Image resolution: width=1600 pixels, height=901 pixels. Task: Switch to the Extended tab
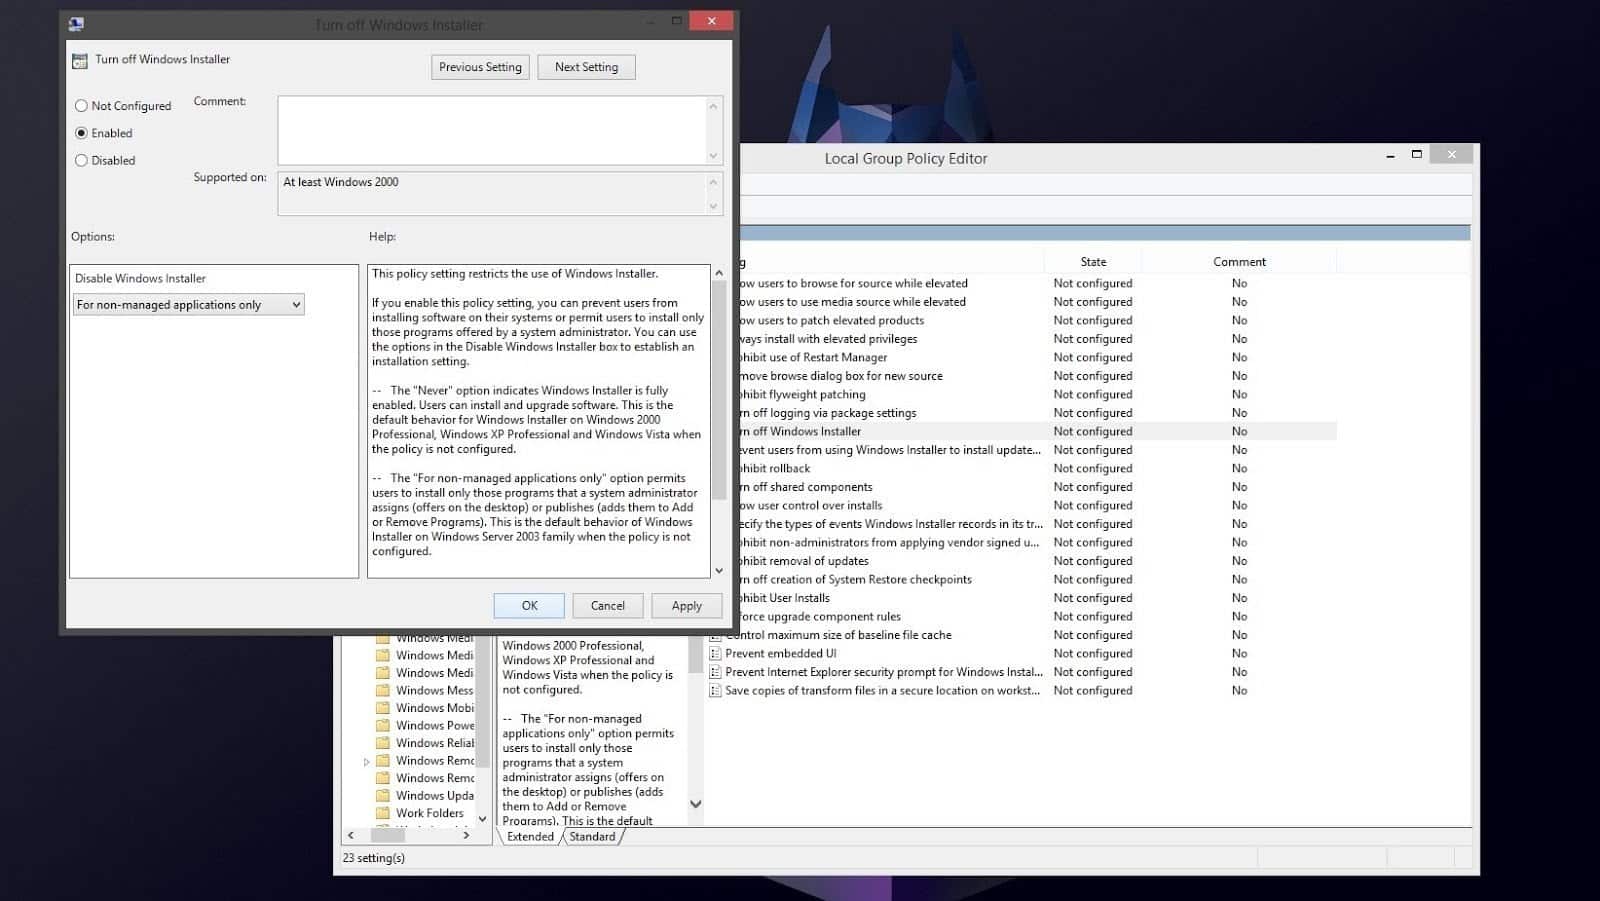pyautogui.click(x=530, y=837)
